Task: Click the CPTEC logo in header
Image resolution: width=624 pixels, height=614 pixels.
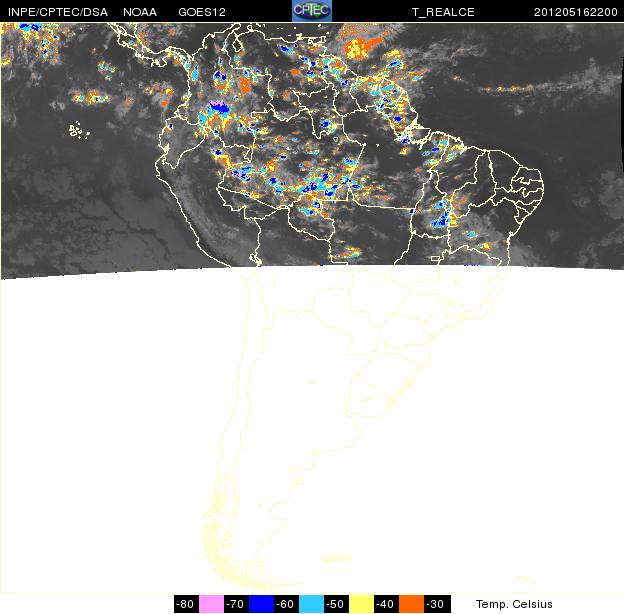Action: (312, 10)
